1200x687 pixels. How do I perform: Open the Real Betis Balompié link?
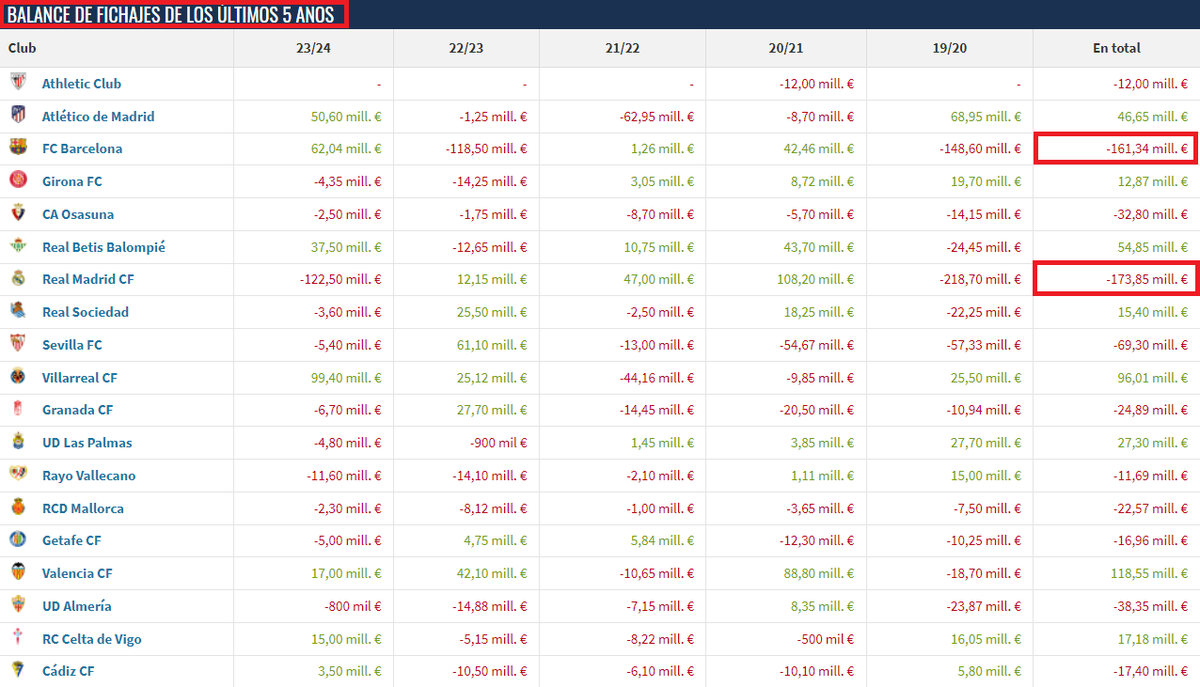coord(104,247)
